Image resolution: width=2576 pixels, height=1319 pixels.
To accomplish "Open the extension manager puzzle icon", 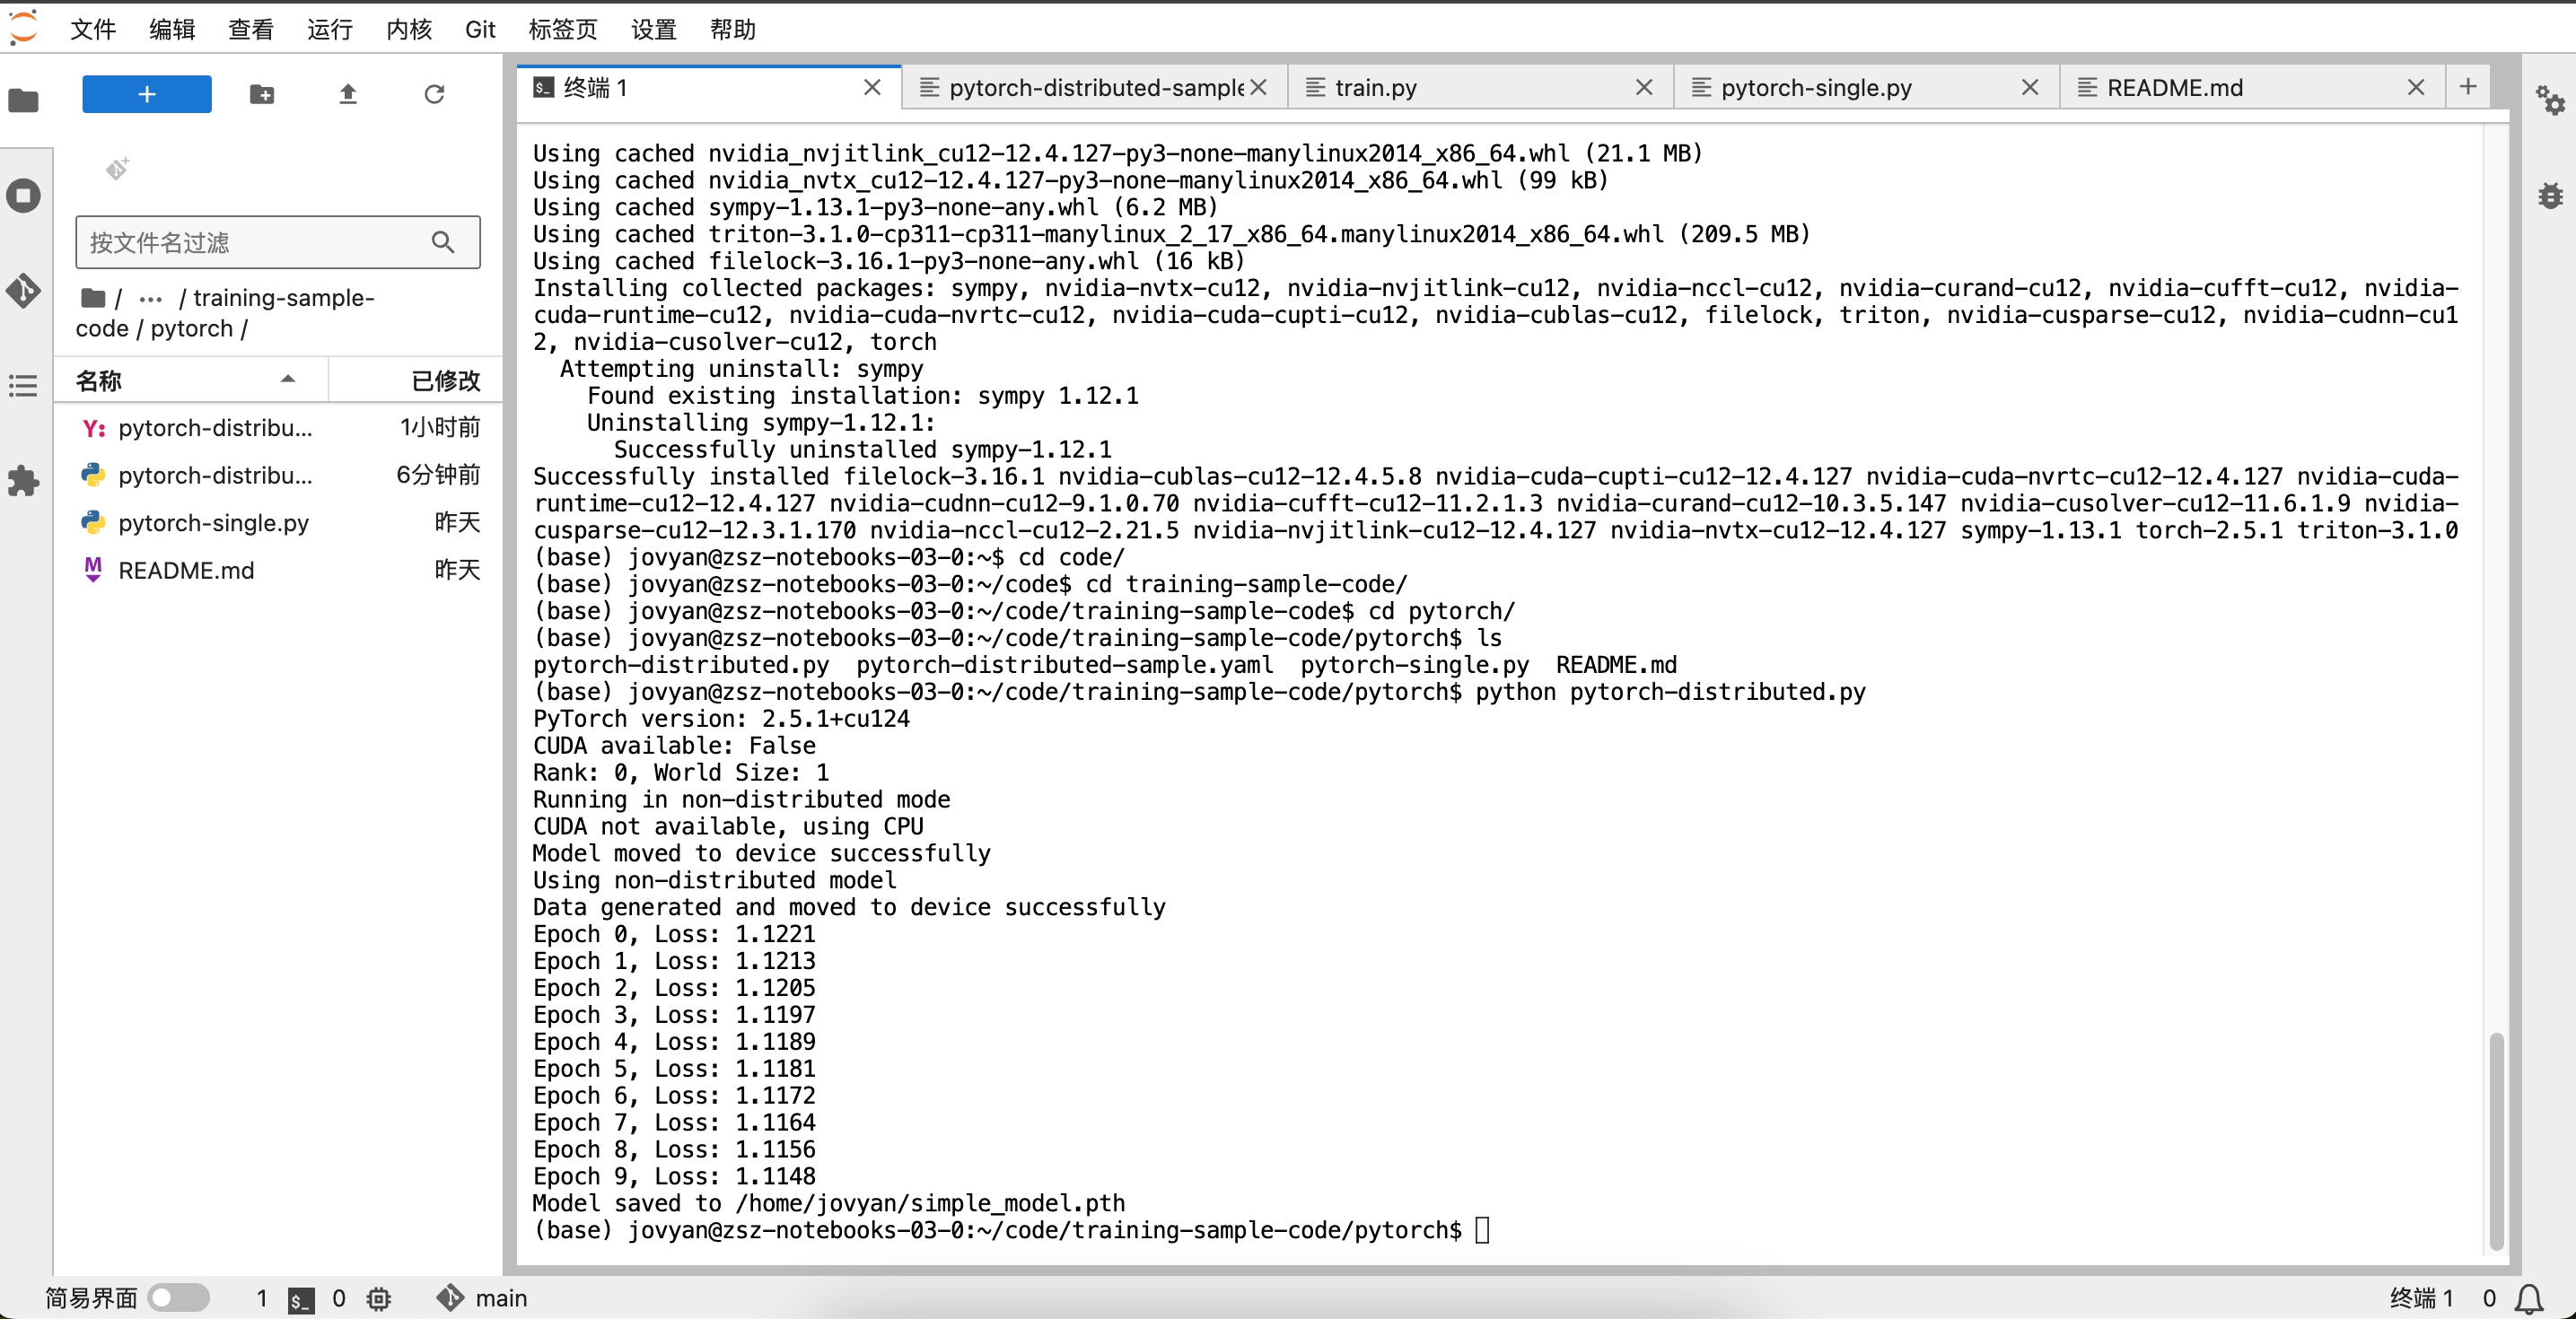I will coord(23,481).
